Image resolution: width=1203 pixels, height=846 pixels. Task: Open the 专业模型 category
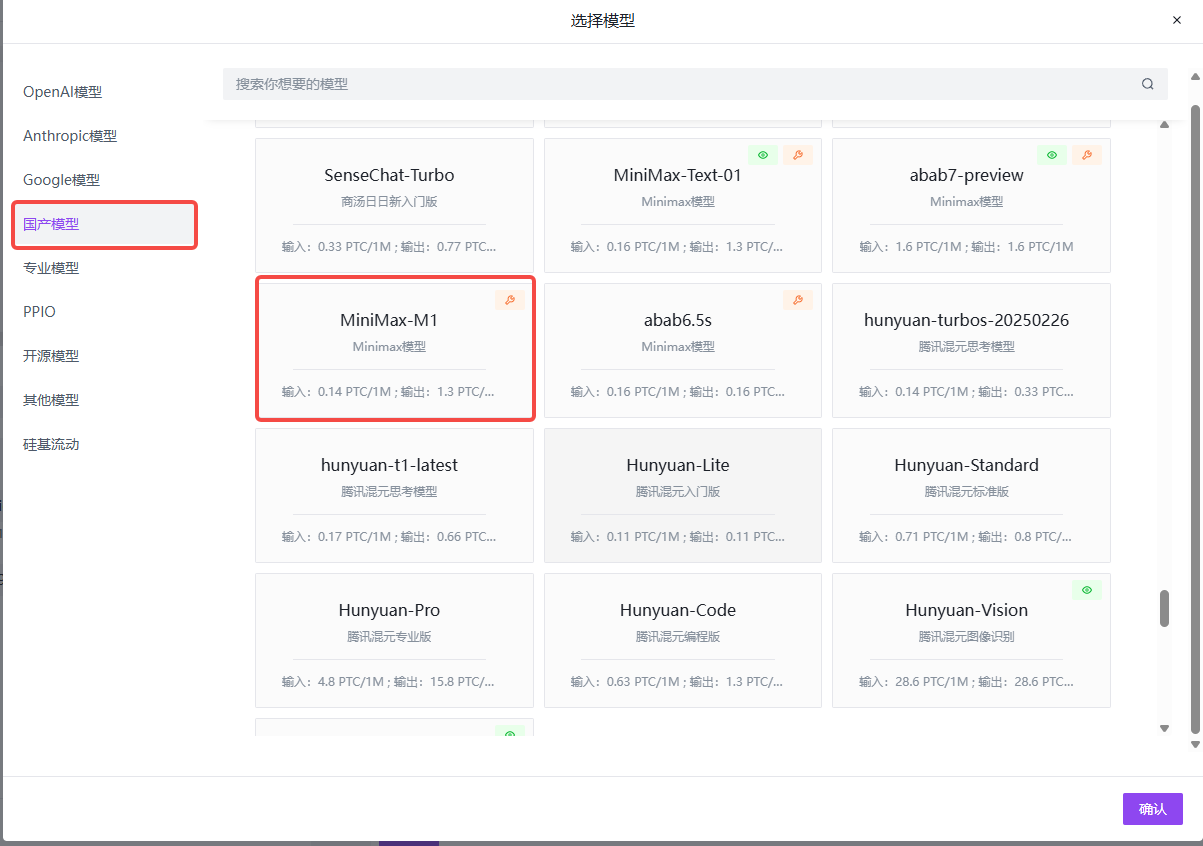[51, 268]
